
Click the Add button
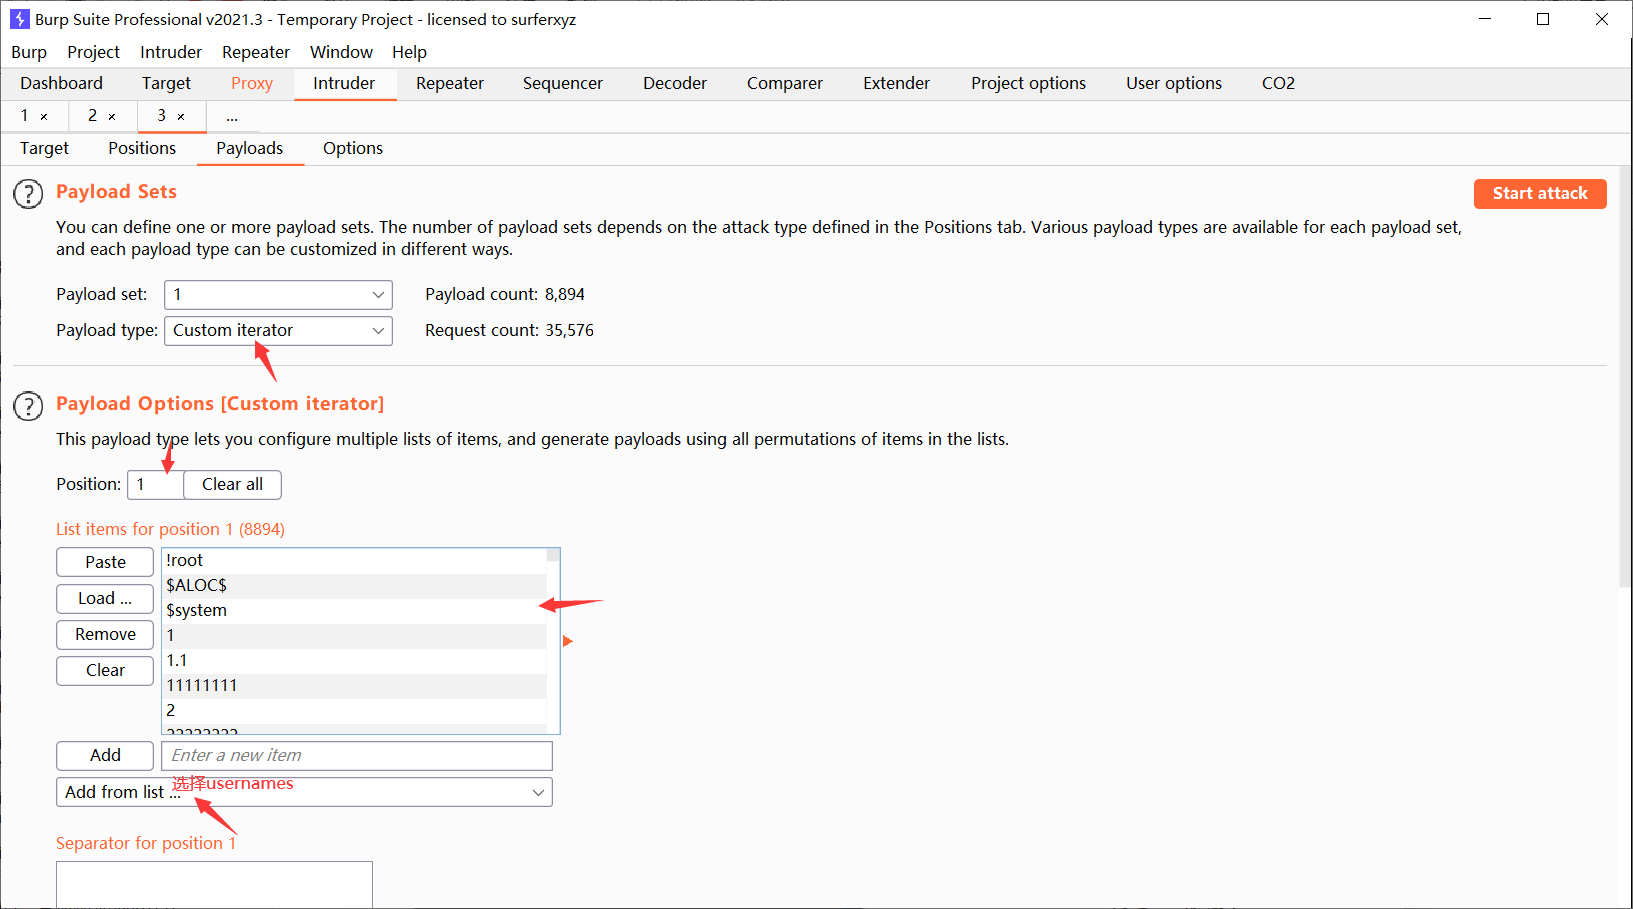point(105,755)
